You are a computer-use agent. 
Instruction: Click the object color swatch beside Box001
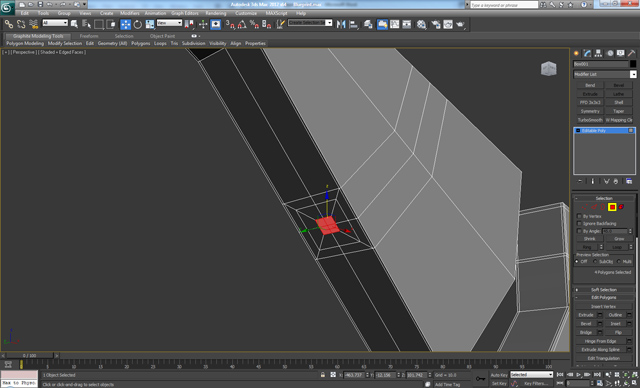633,64
